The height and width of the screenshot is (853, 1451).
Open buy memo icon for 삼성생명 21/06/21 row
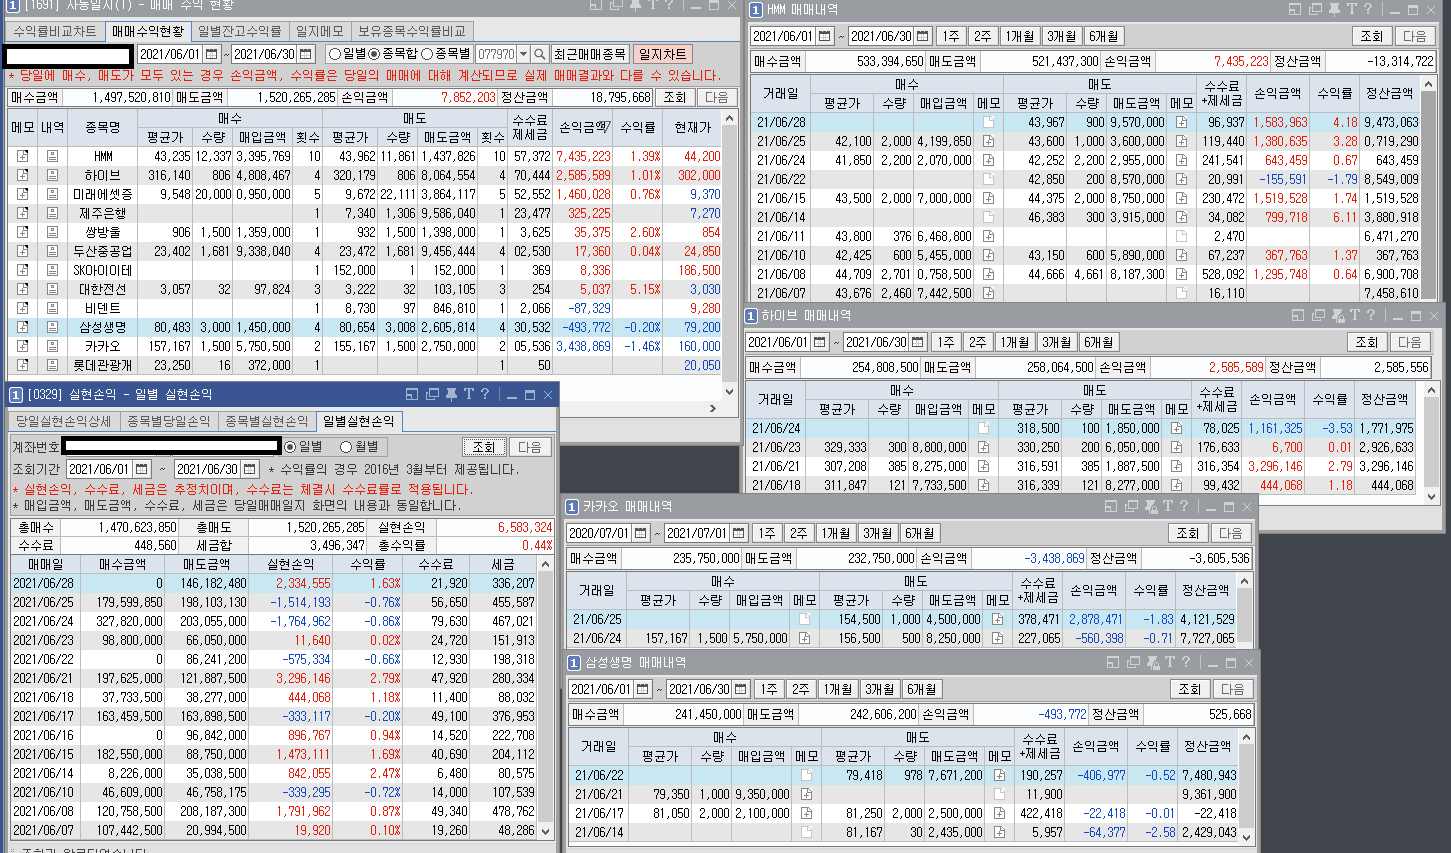click(x=806, y=794)
